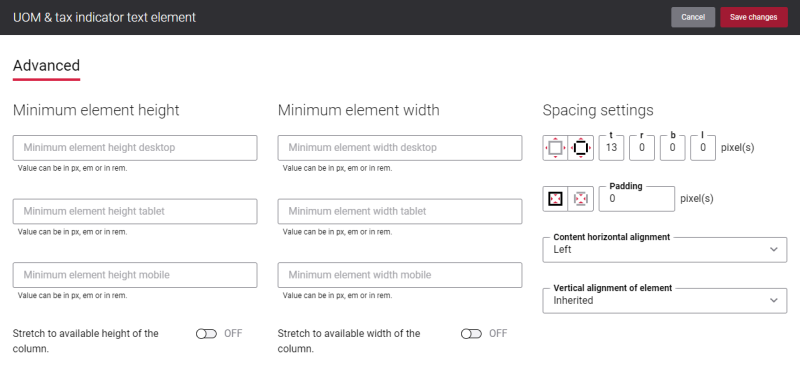The width and height of the screenshot is (800, 365).
Task: Focus the top margin field showing 13
Action: pyautogui.click(x=611, y=148)
